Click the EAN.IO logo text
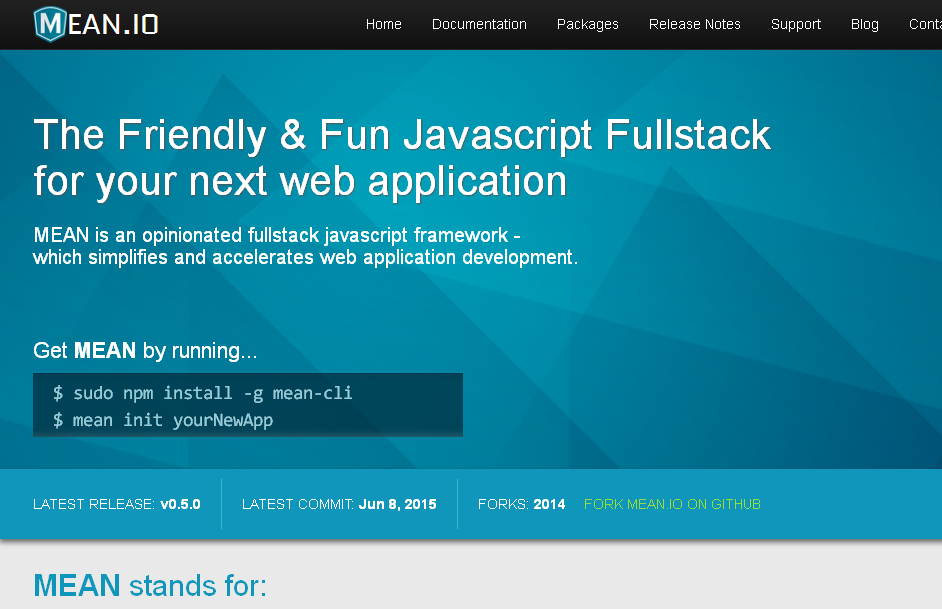This screenshot has width=942, height=609. click(113, 24)
